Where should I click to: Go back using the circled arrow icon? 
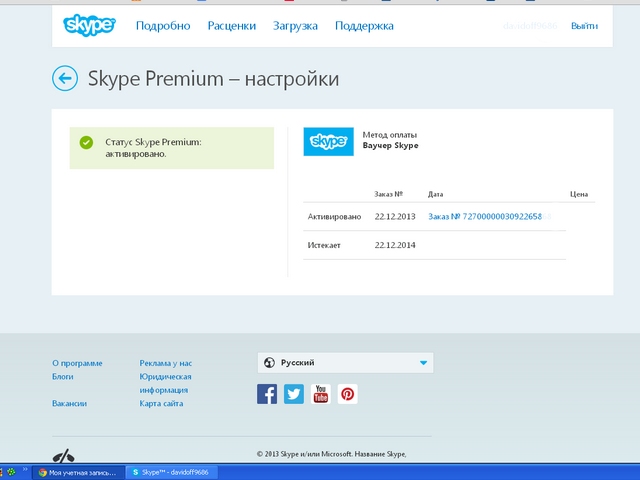(65, 78)
